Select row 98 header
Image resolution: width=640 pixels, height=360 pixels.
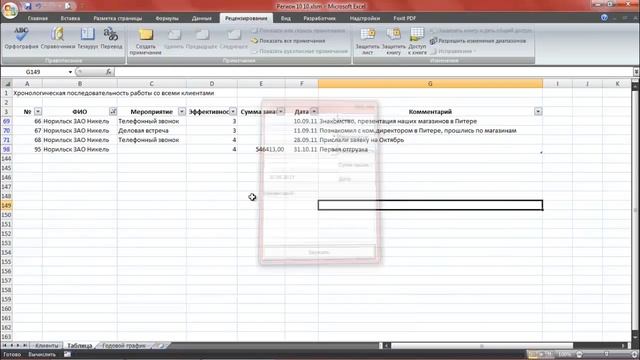coord(7,149)
